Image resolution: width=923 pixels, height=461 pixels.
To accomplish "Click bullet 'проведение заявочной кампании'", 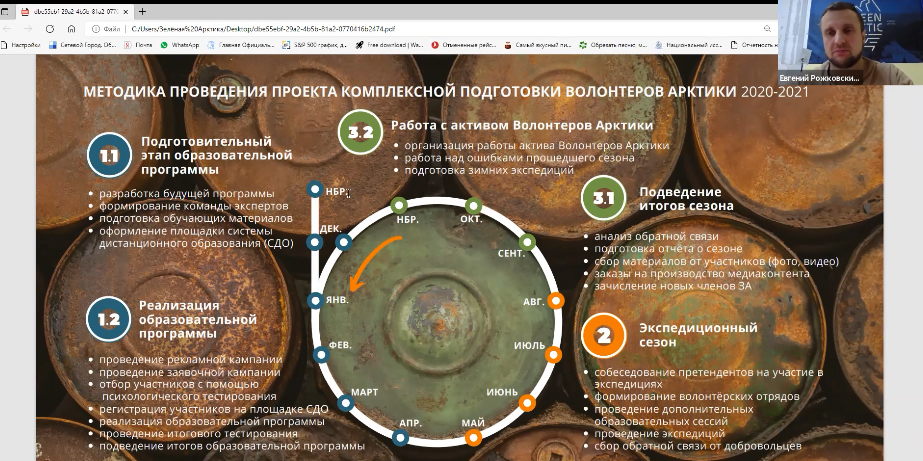I will tap(190, 372).
